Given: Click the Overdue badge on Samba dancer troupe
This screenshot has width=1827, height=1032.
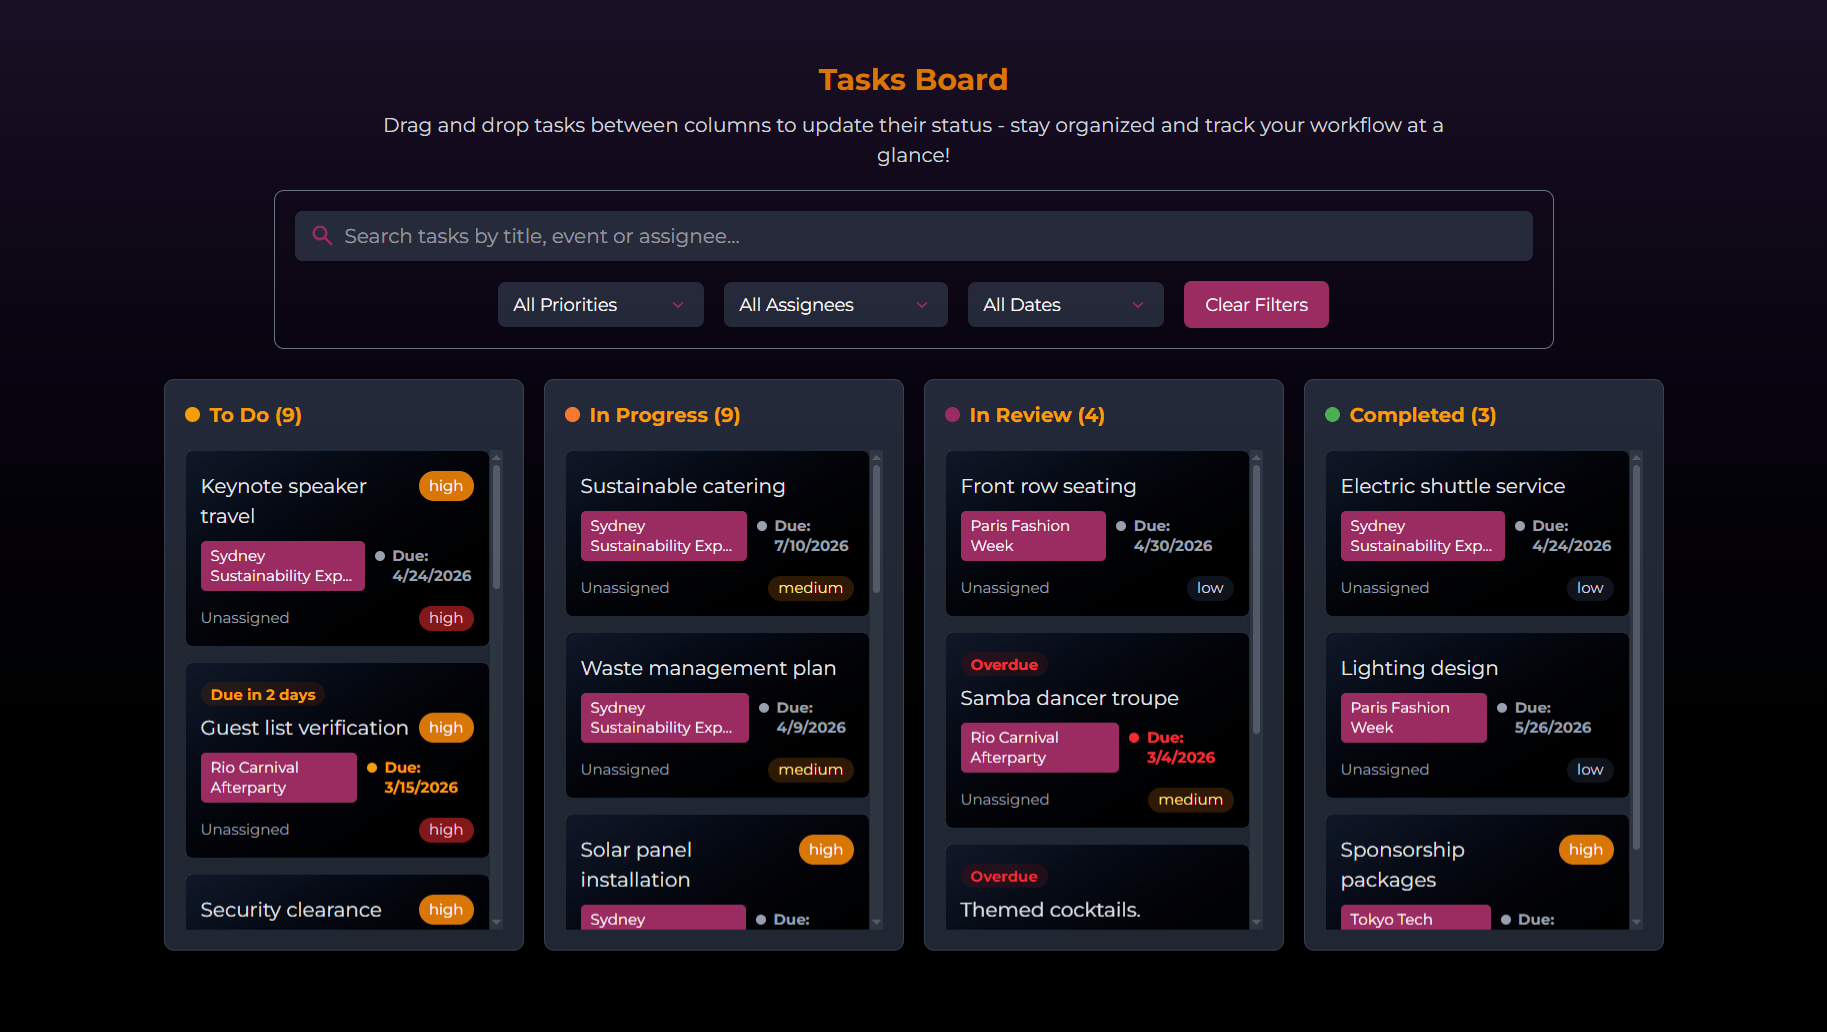Looking at the screenshot, I should pos(1004,663).
